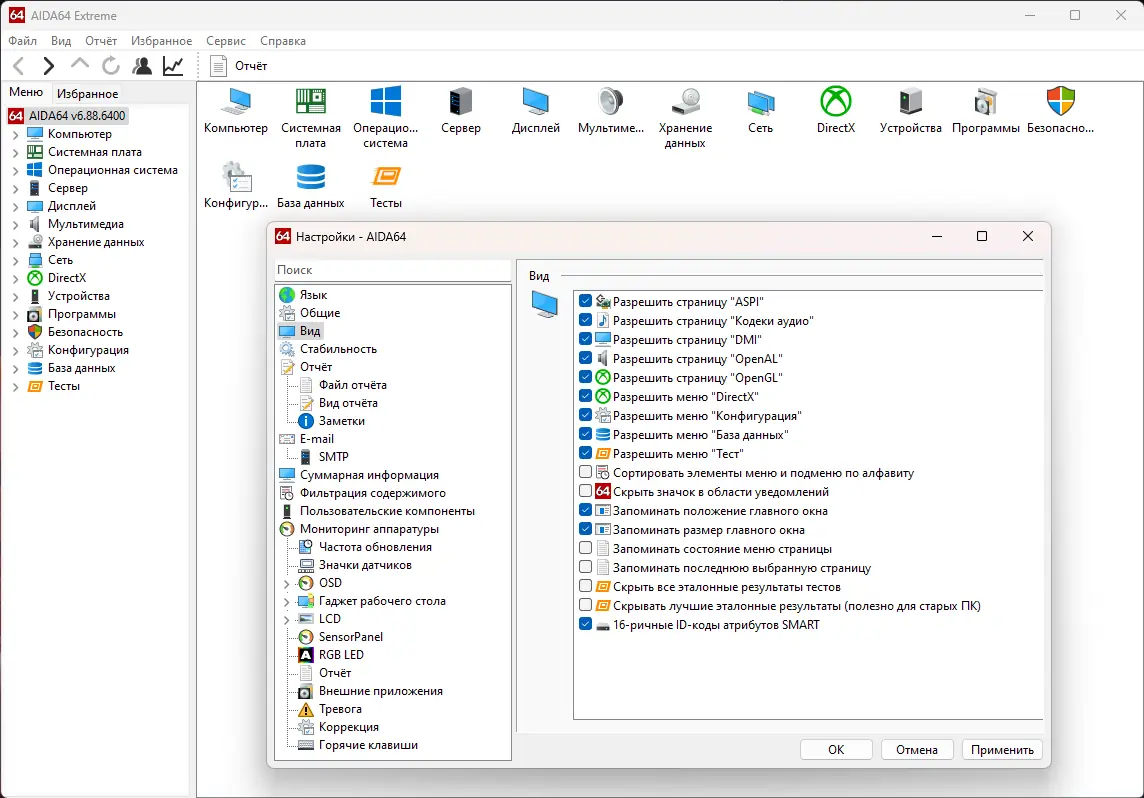Expand LCD node in settings tree
The height and width of the screenshot is (798, 1144).
[286, 619]
